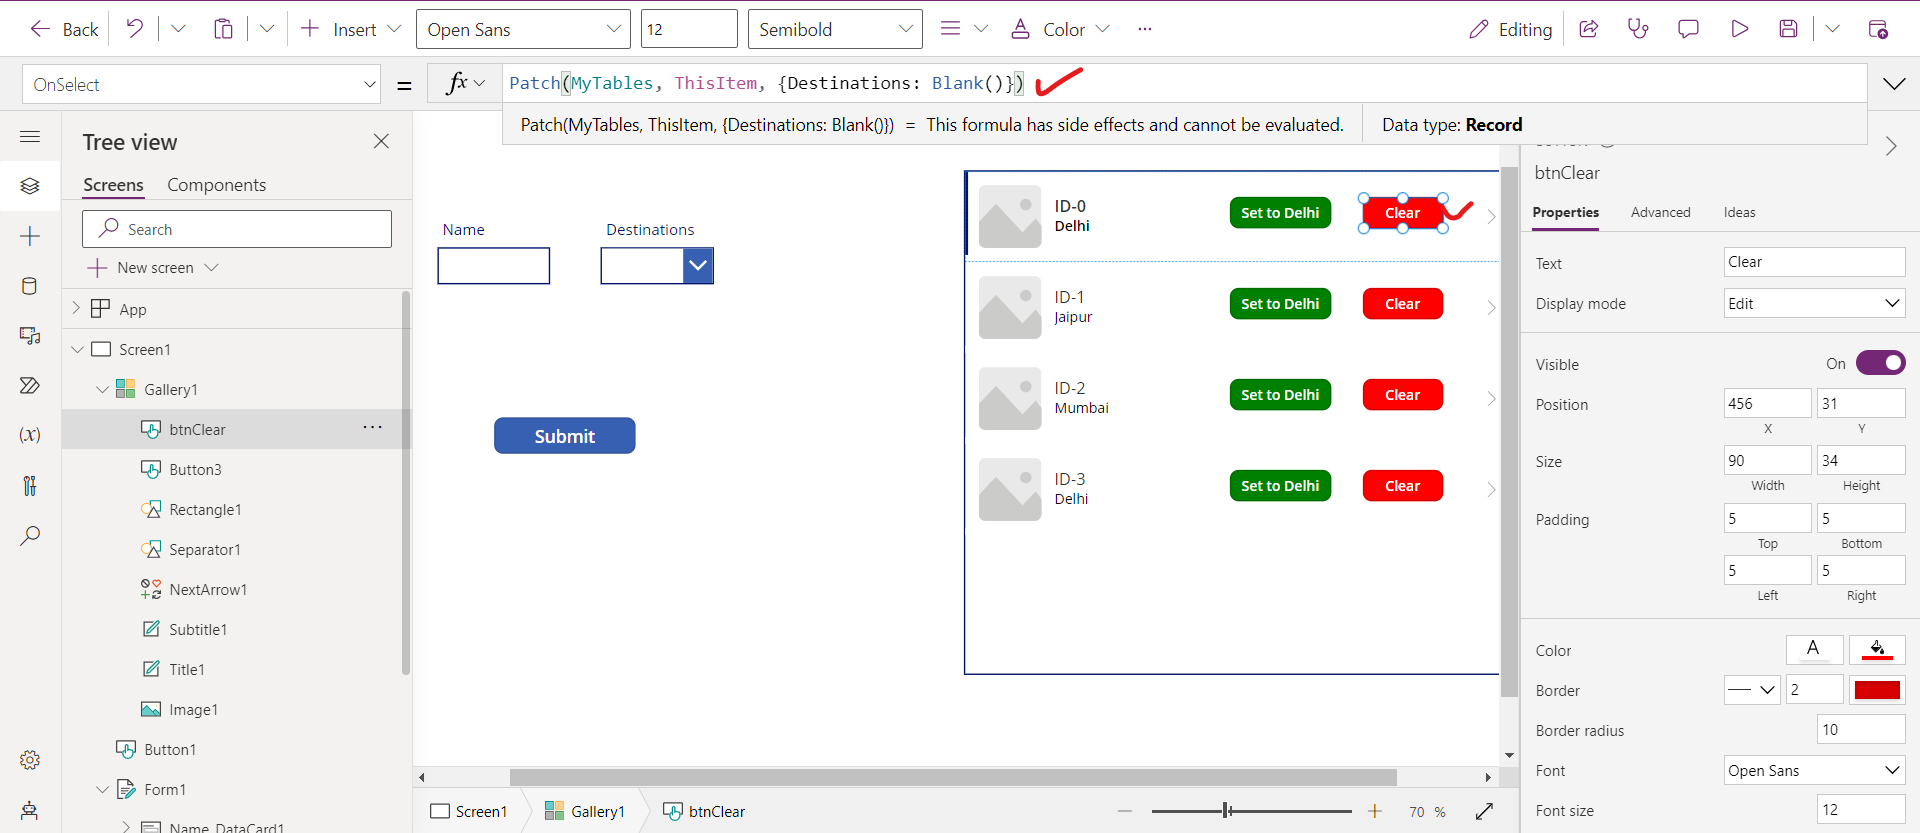This screenshot has height=833, width=1920.
Task: Click Set to Delhi for ID-1
Action: [1279, 304]
